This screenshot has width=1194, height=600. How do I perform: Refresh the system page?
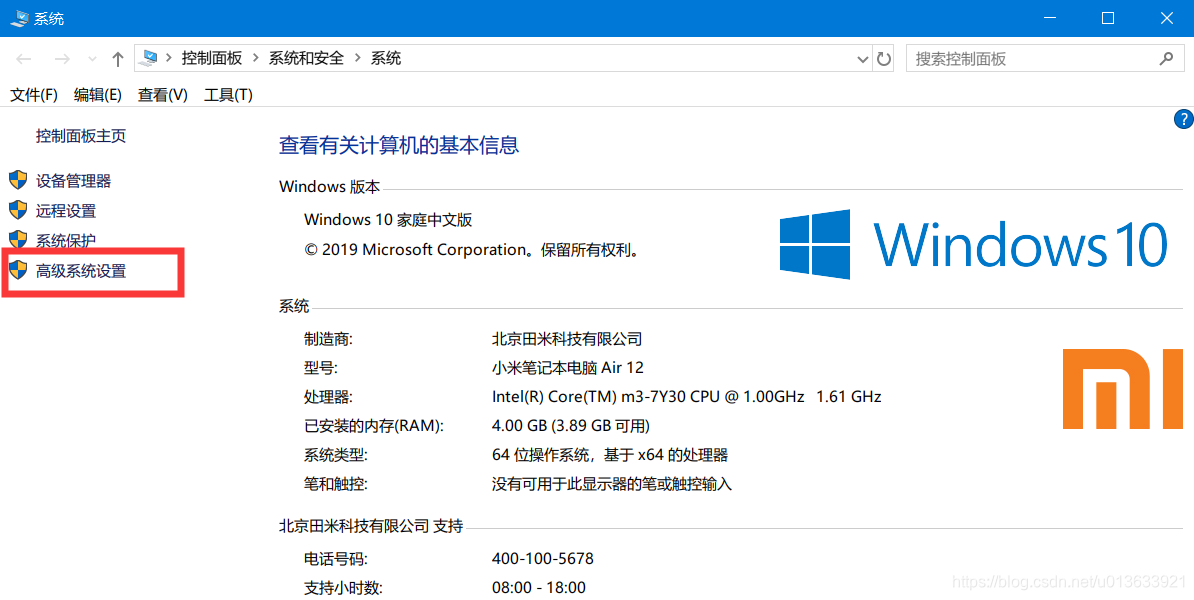(883, 59)
